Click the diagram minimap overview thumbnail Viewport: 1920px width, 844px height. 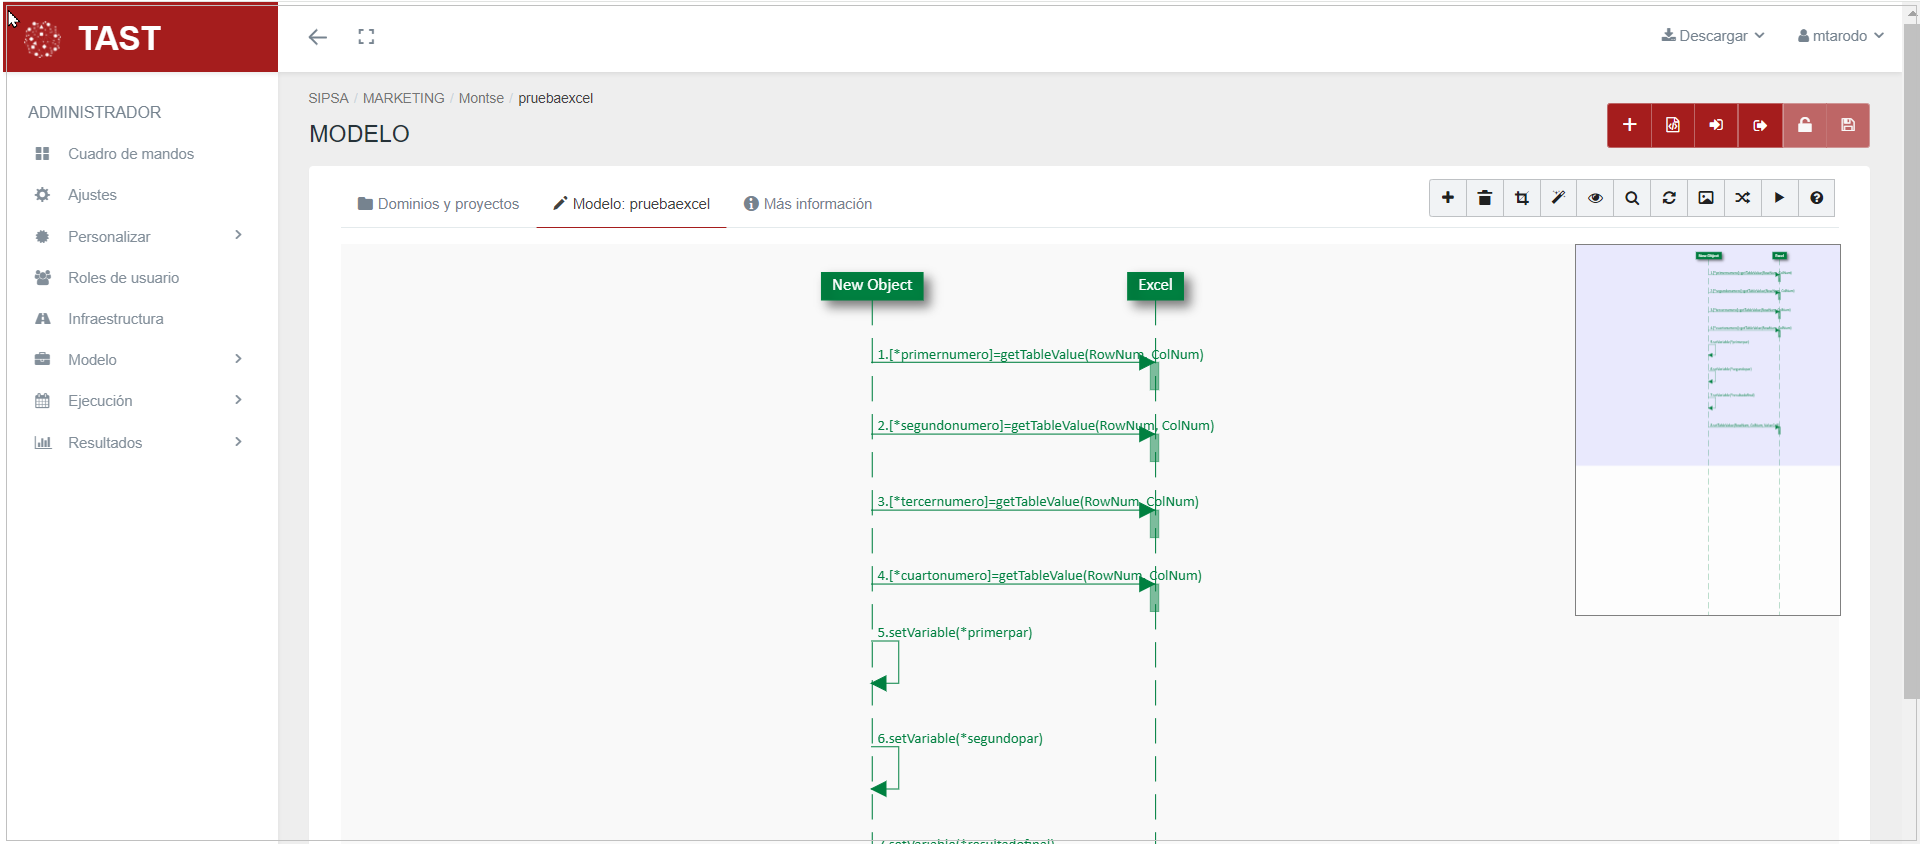click(x=1707, y=429)
